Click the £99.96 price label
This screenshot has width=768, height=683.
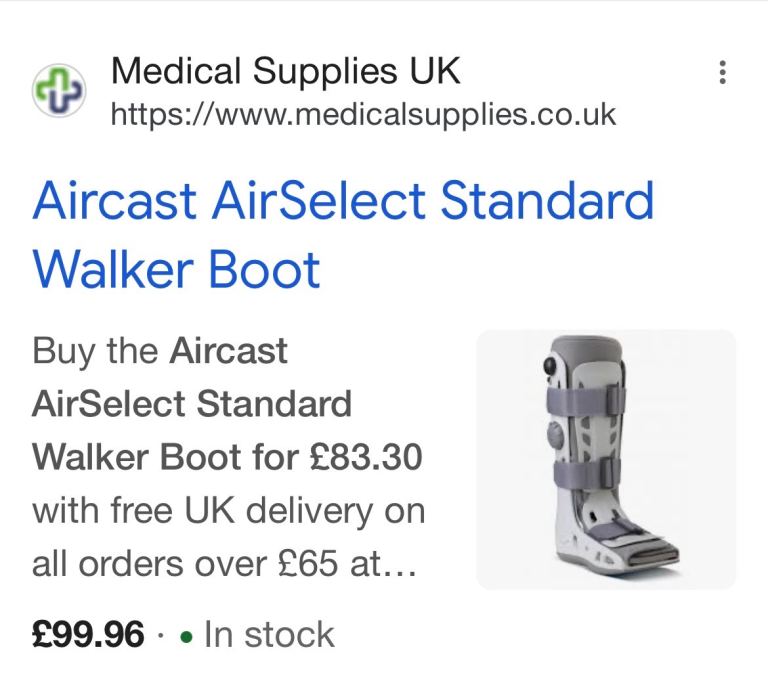(88, 634)
